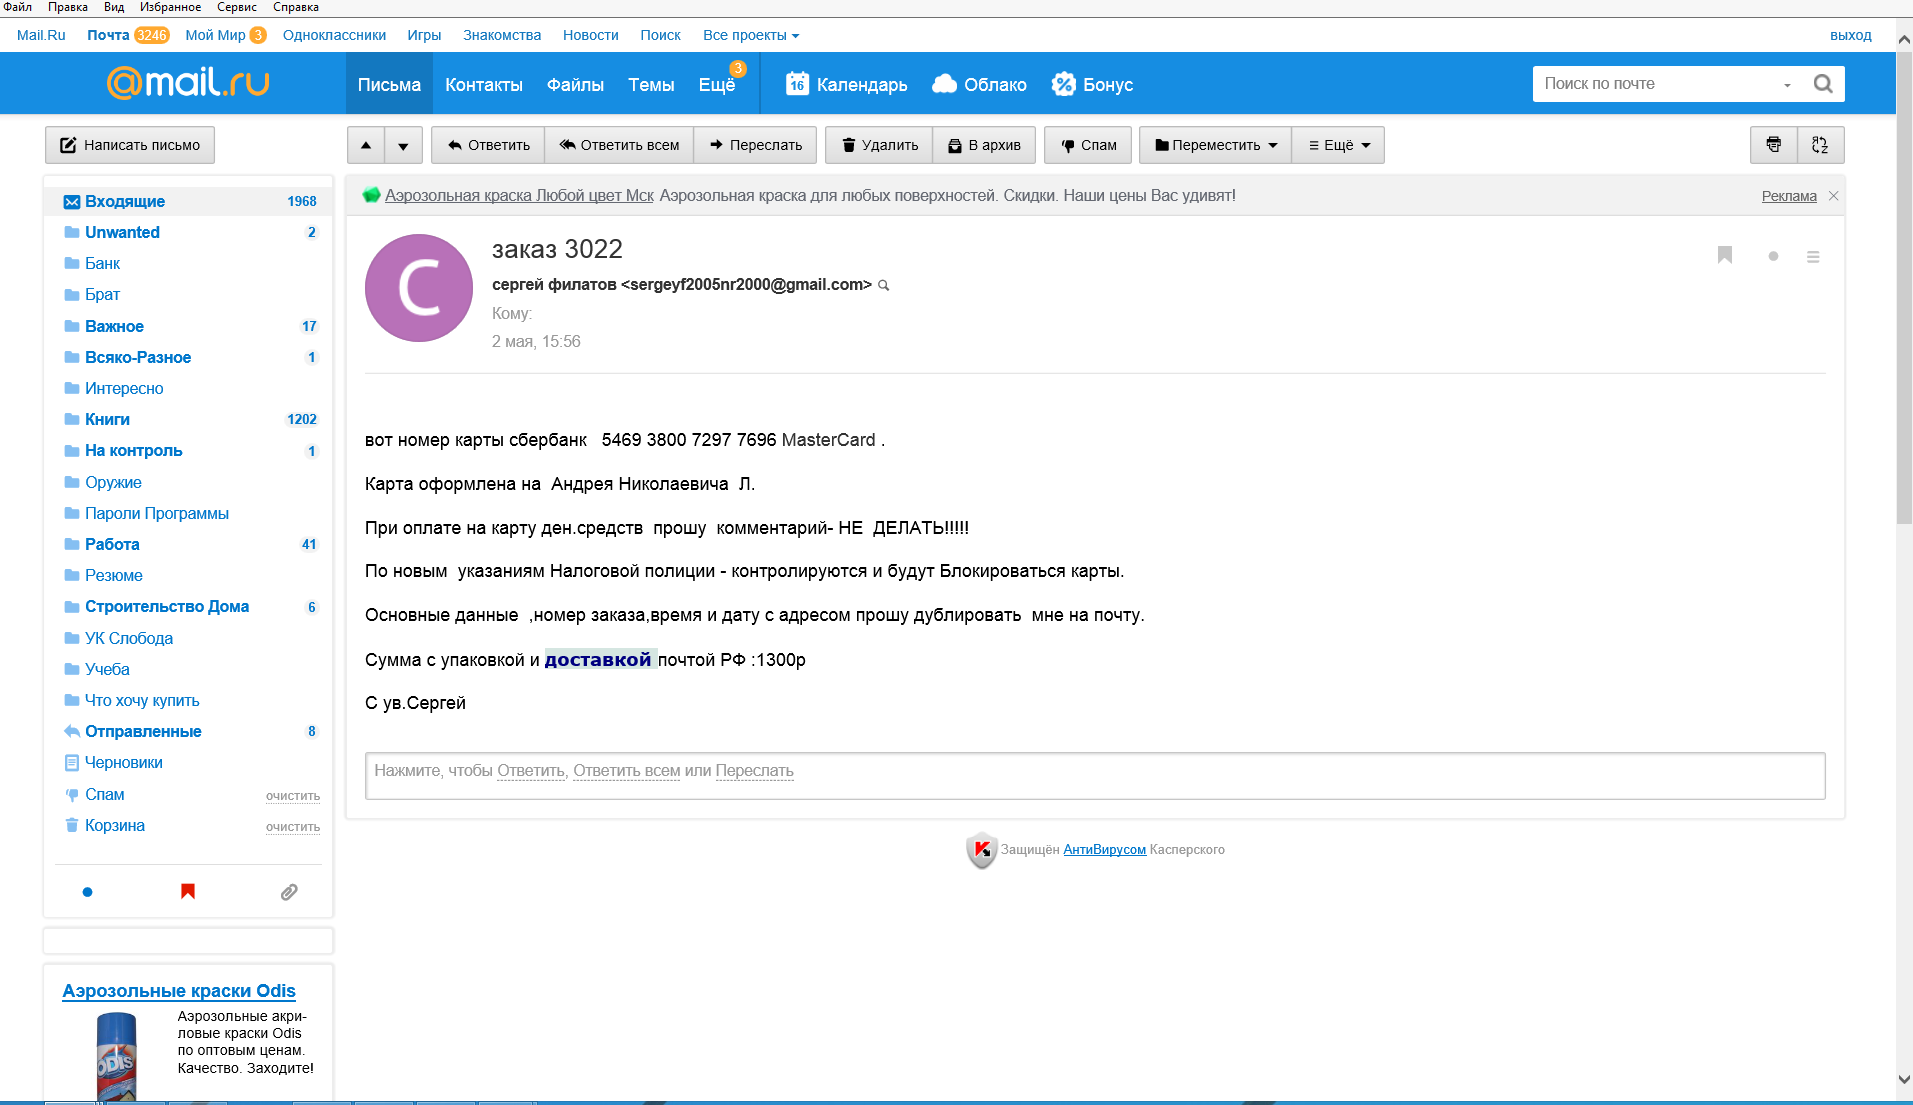Click the search magnifier icon in mail search
Image resolution: width=1913 pixels, height=1105 pixels.
tap(1823, 84)
